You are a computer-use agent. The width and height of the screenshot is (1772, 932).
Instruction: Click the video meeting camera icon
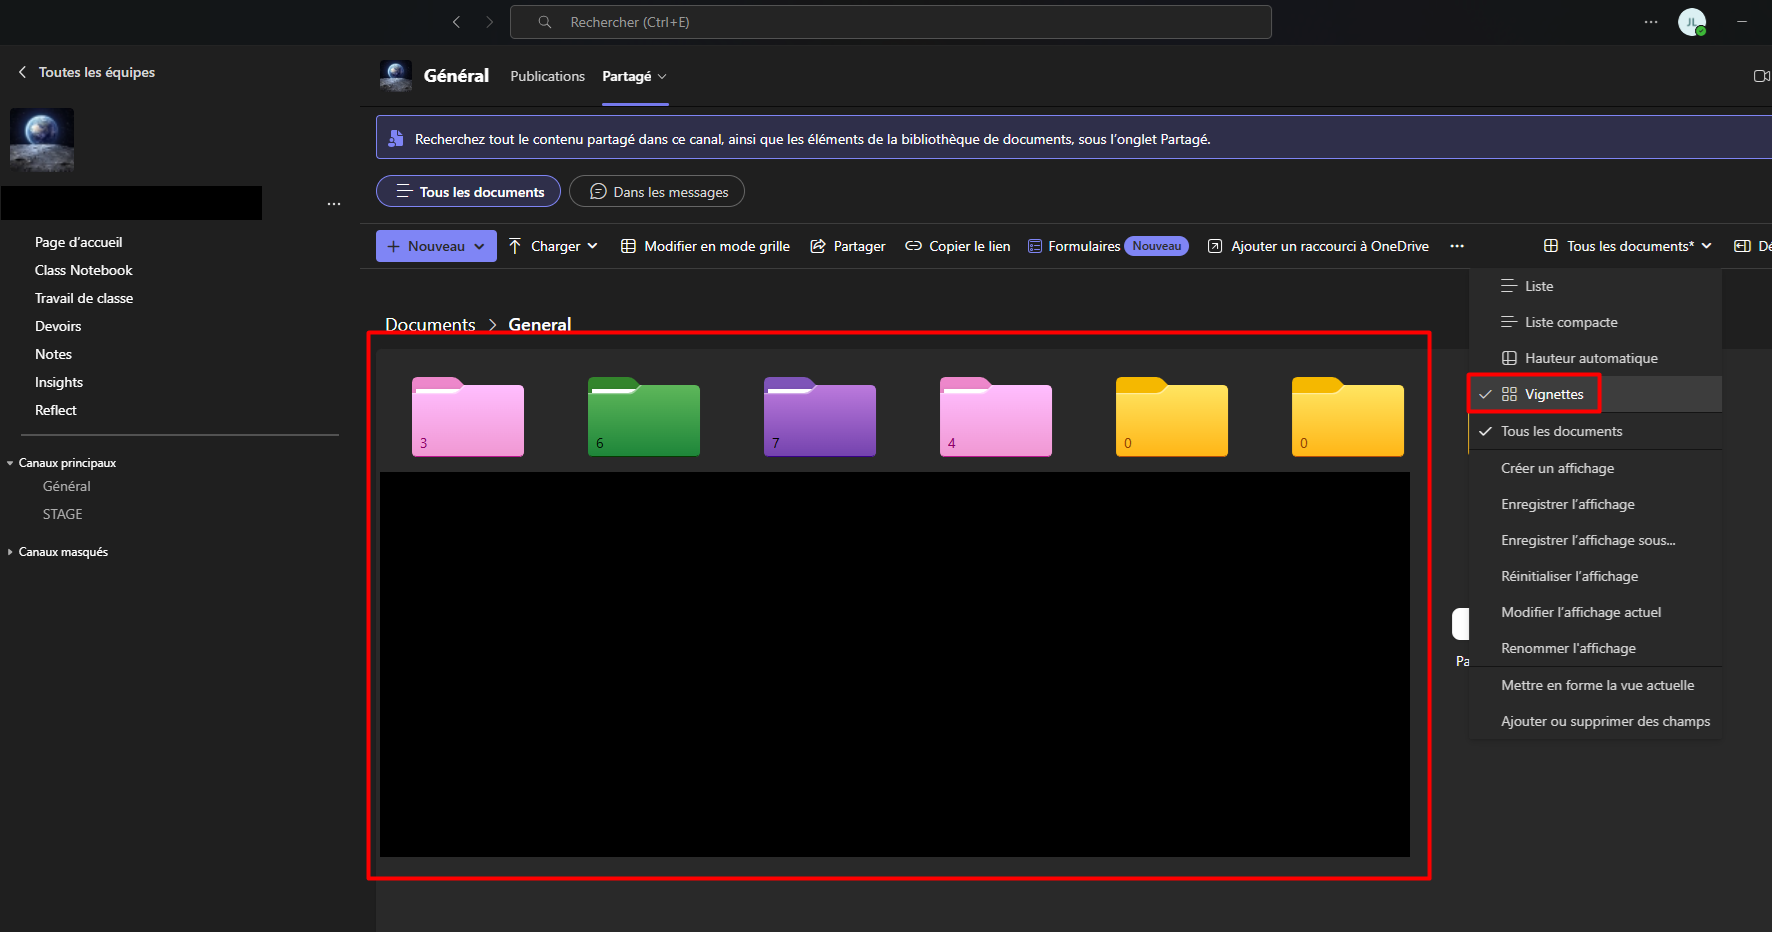[x=1762, y=76]
